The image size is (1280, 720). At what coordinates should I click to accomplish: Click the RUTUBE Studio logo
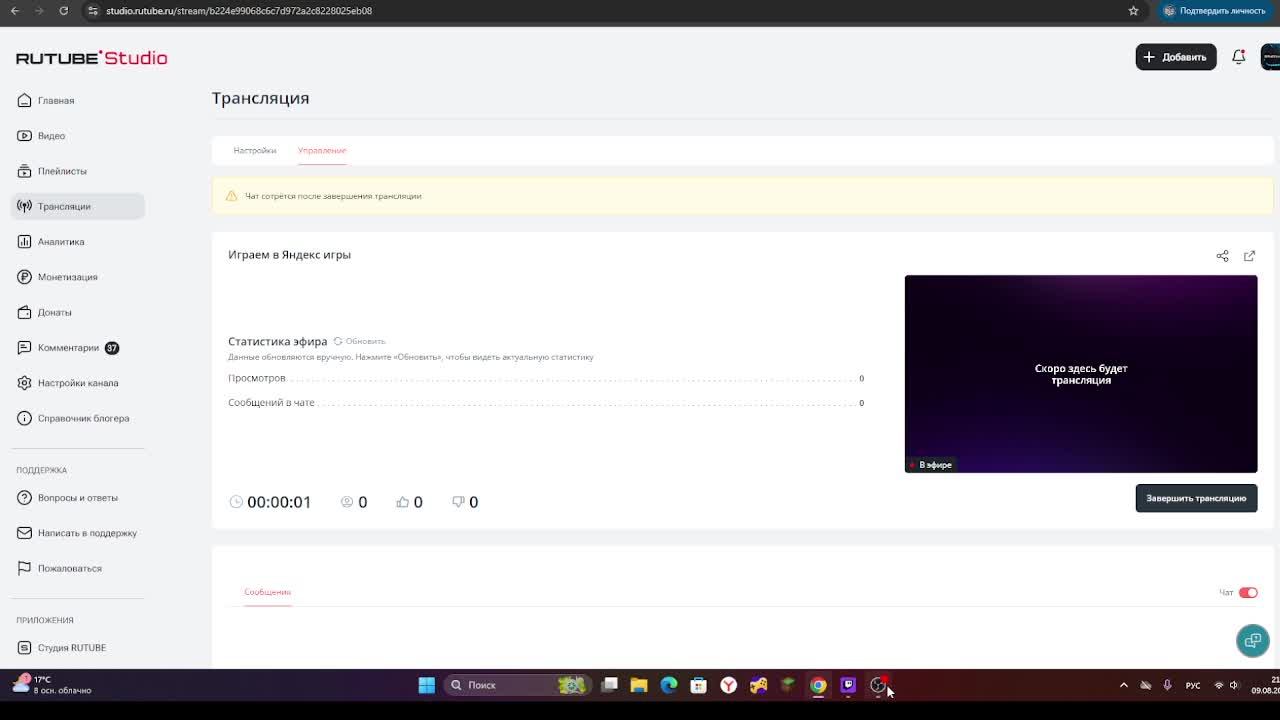(x=91, y=58)
